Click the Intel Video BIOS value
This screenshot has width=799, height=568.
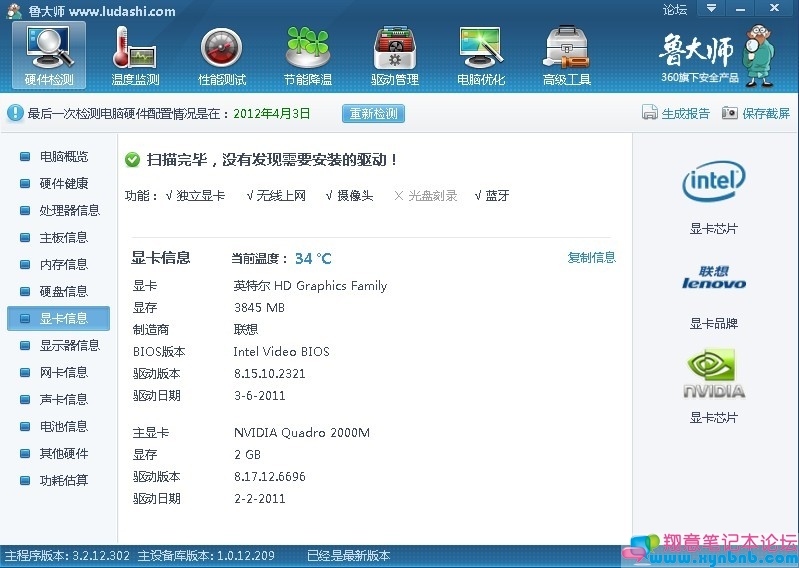(x=281, y=351)
